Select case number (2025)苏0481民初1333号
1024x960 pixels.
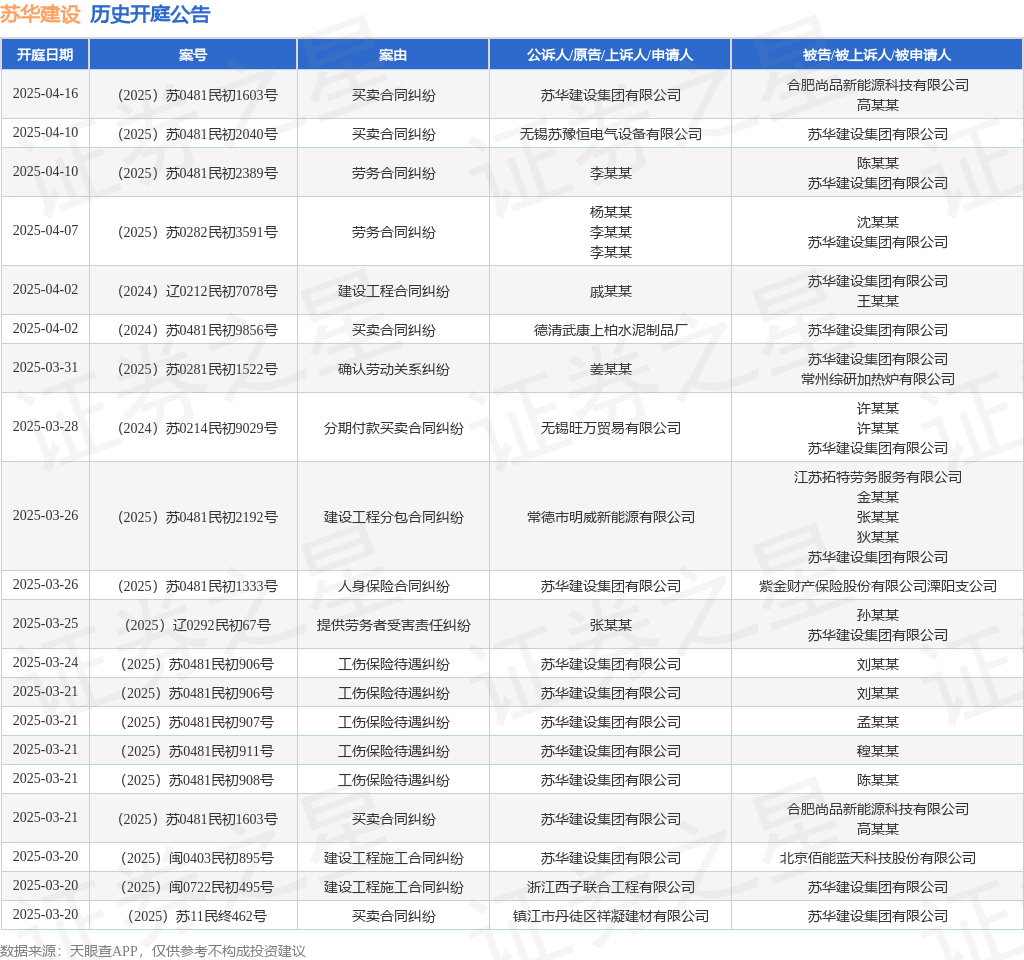pos(197,586)
